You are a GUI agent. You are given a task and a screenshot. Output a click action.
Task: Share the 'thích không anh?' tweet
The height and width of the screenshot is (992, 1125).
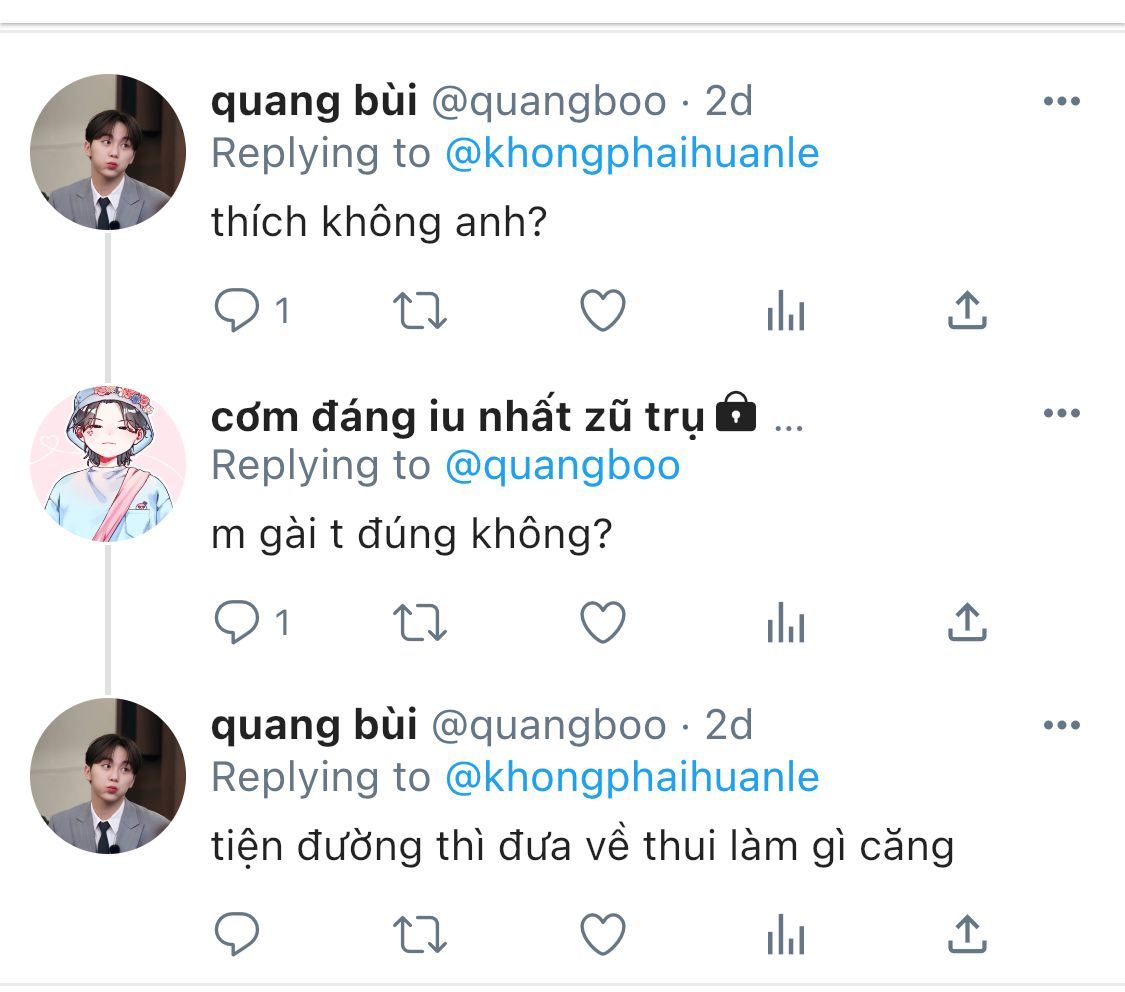click(x=967, y=310)
